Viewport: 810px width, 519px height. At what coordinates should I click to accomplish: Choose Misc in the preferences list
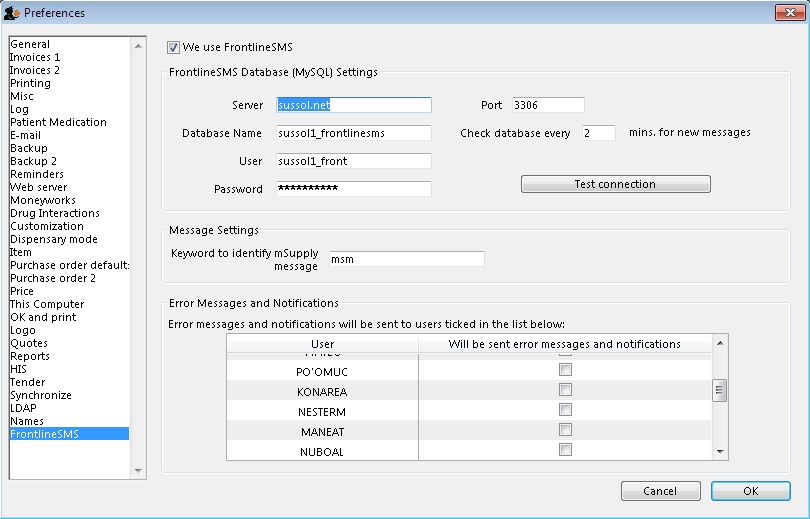pos(69,96)
